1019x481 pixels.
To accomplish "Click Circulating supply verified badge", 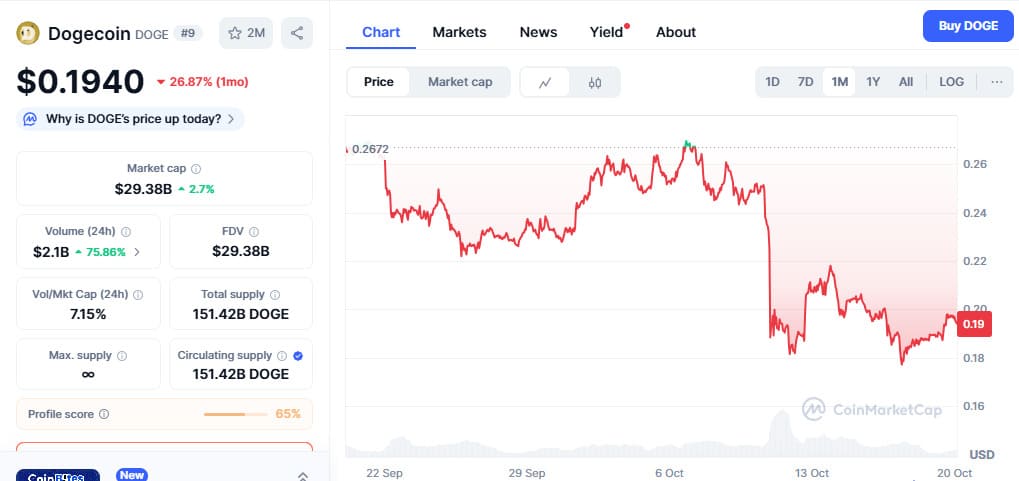I will point(298,355).
